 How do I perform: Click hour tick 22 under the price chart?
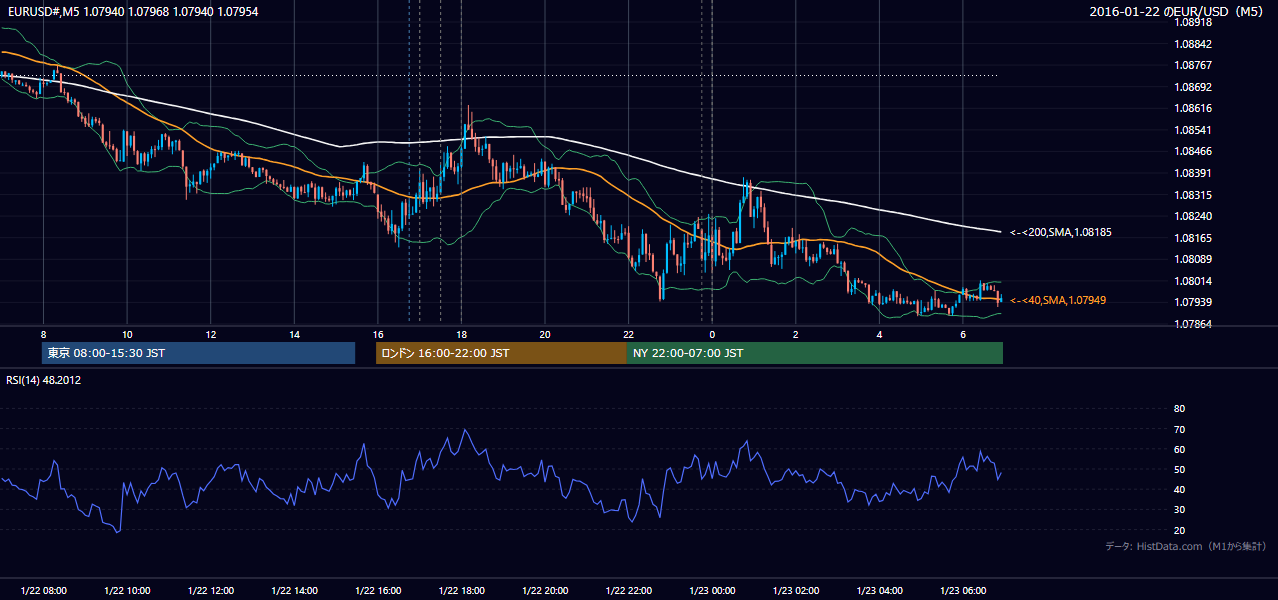(629, 334)
